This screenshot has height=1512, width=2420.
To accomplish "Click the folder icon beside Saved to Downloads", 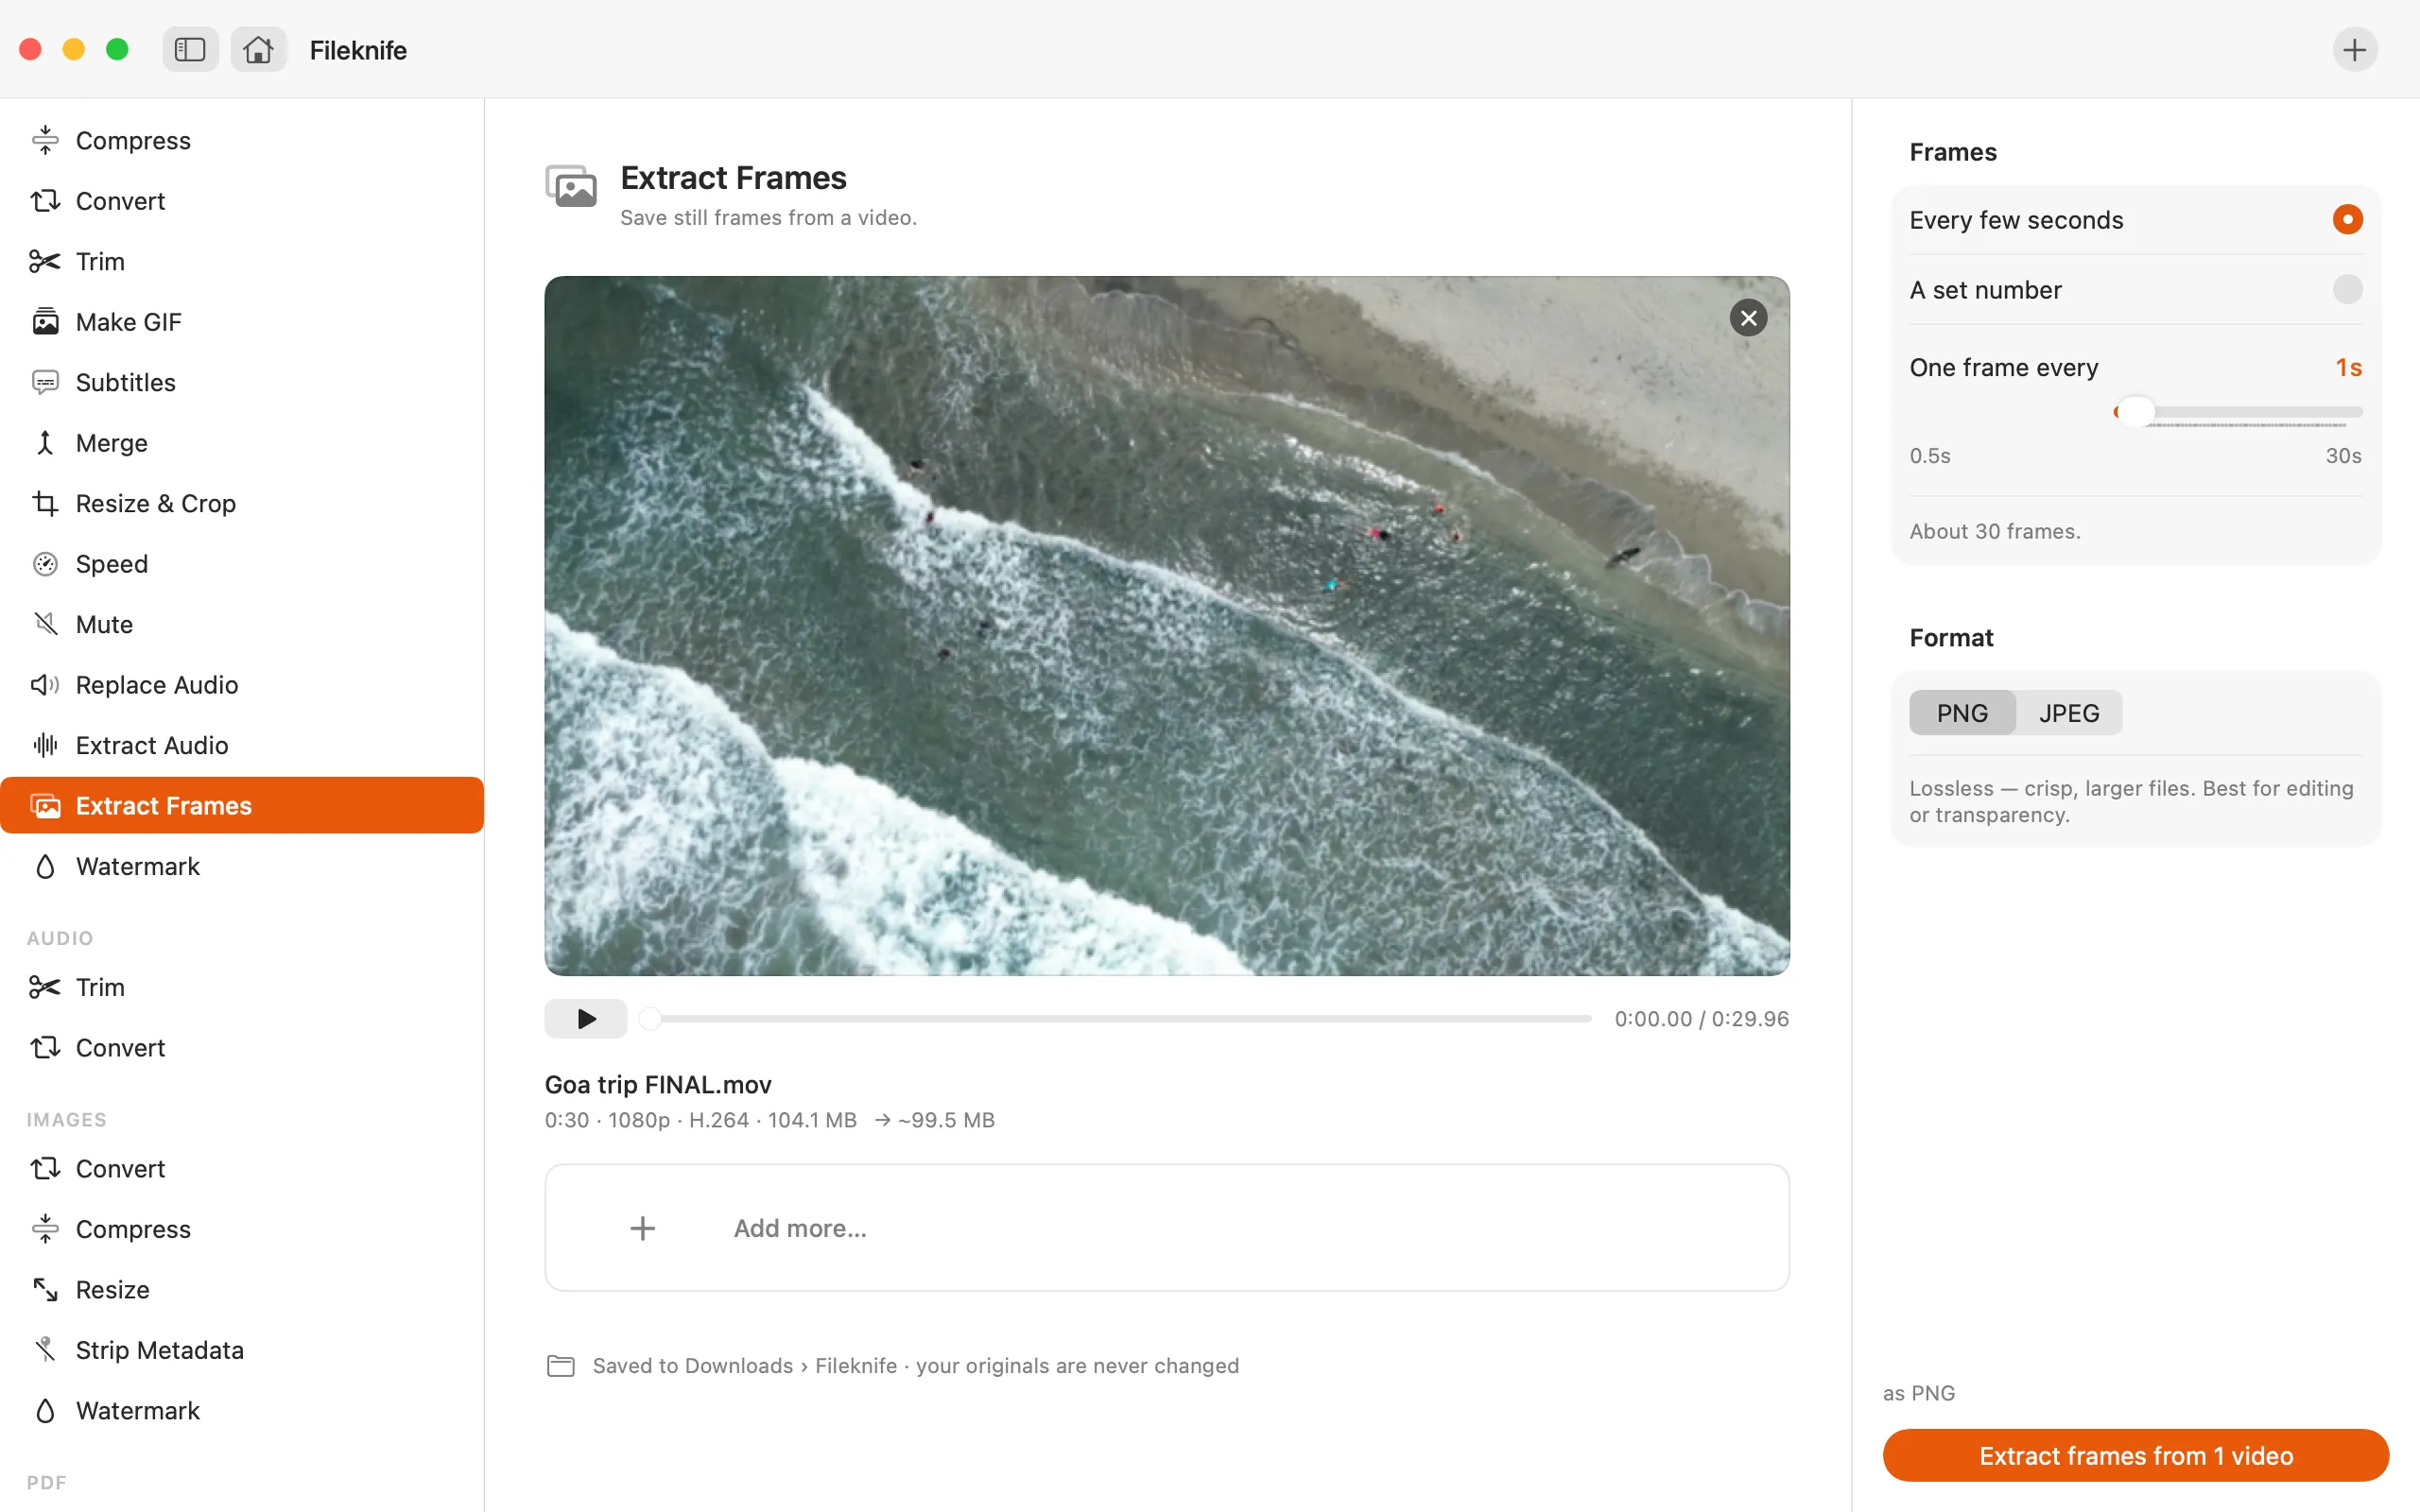I will (561, 1366).
